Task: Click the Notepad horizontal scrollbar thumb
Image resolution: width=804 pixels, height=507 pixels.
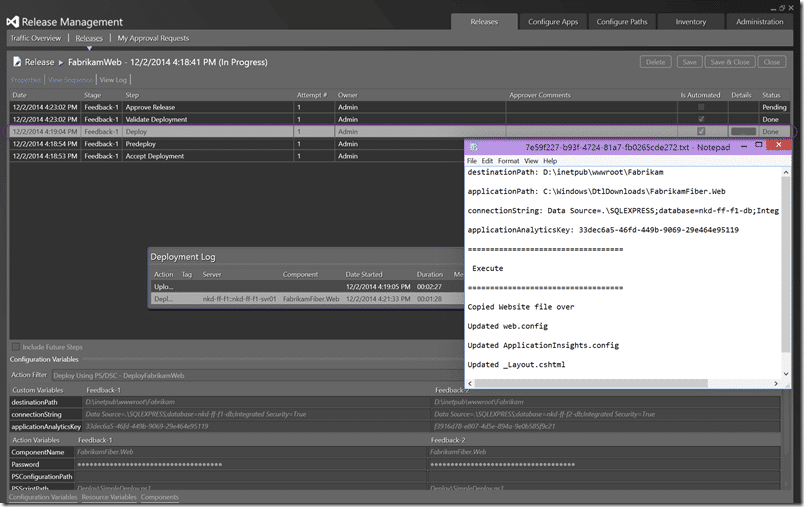Action: tap(591, 383)
